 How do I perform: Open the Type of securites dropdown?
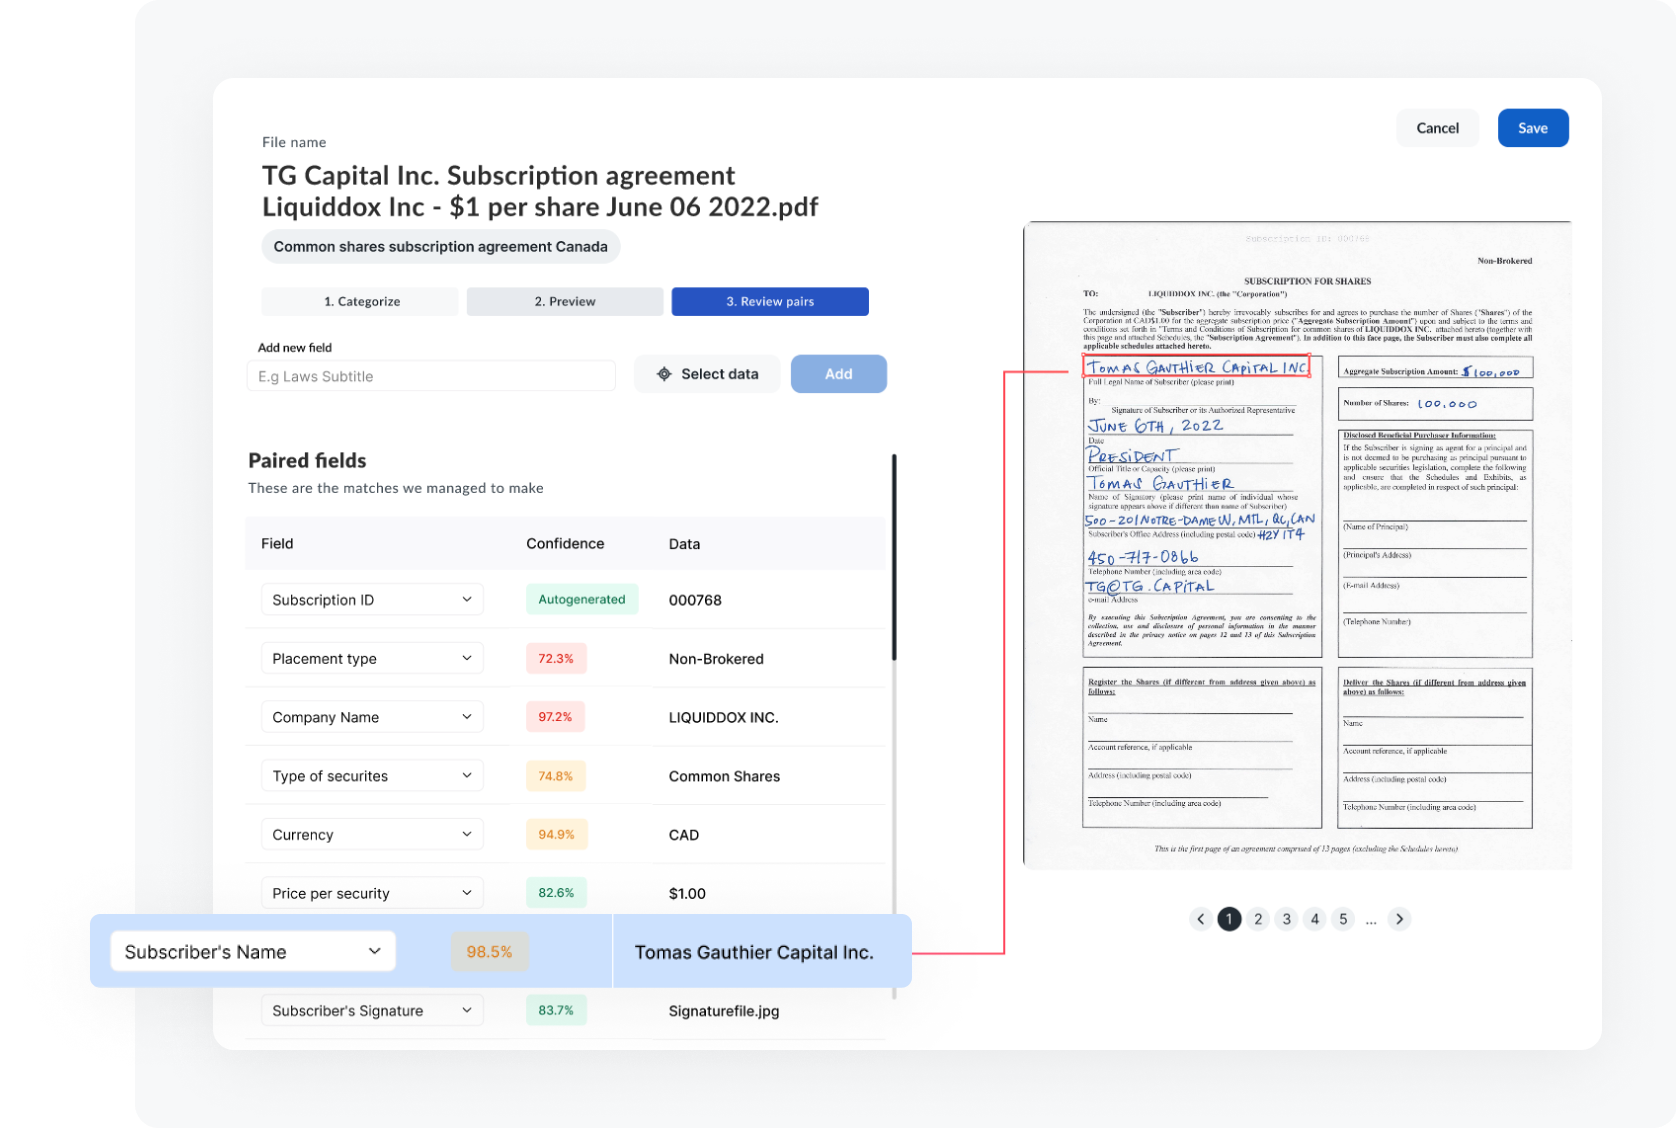[x=372, y=776]
